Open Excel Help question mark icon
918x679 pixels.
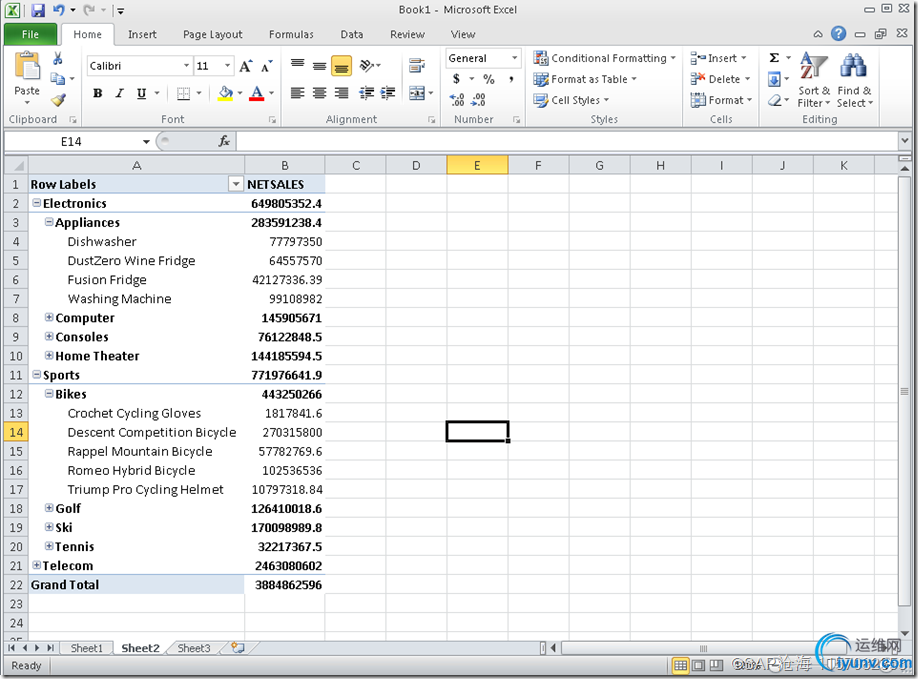point(838,34)
